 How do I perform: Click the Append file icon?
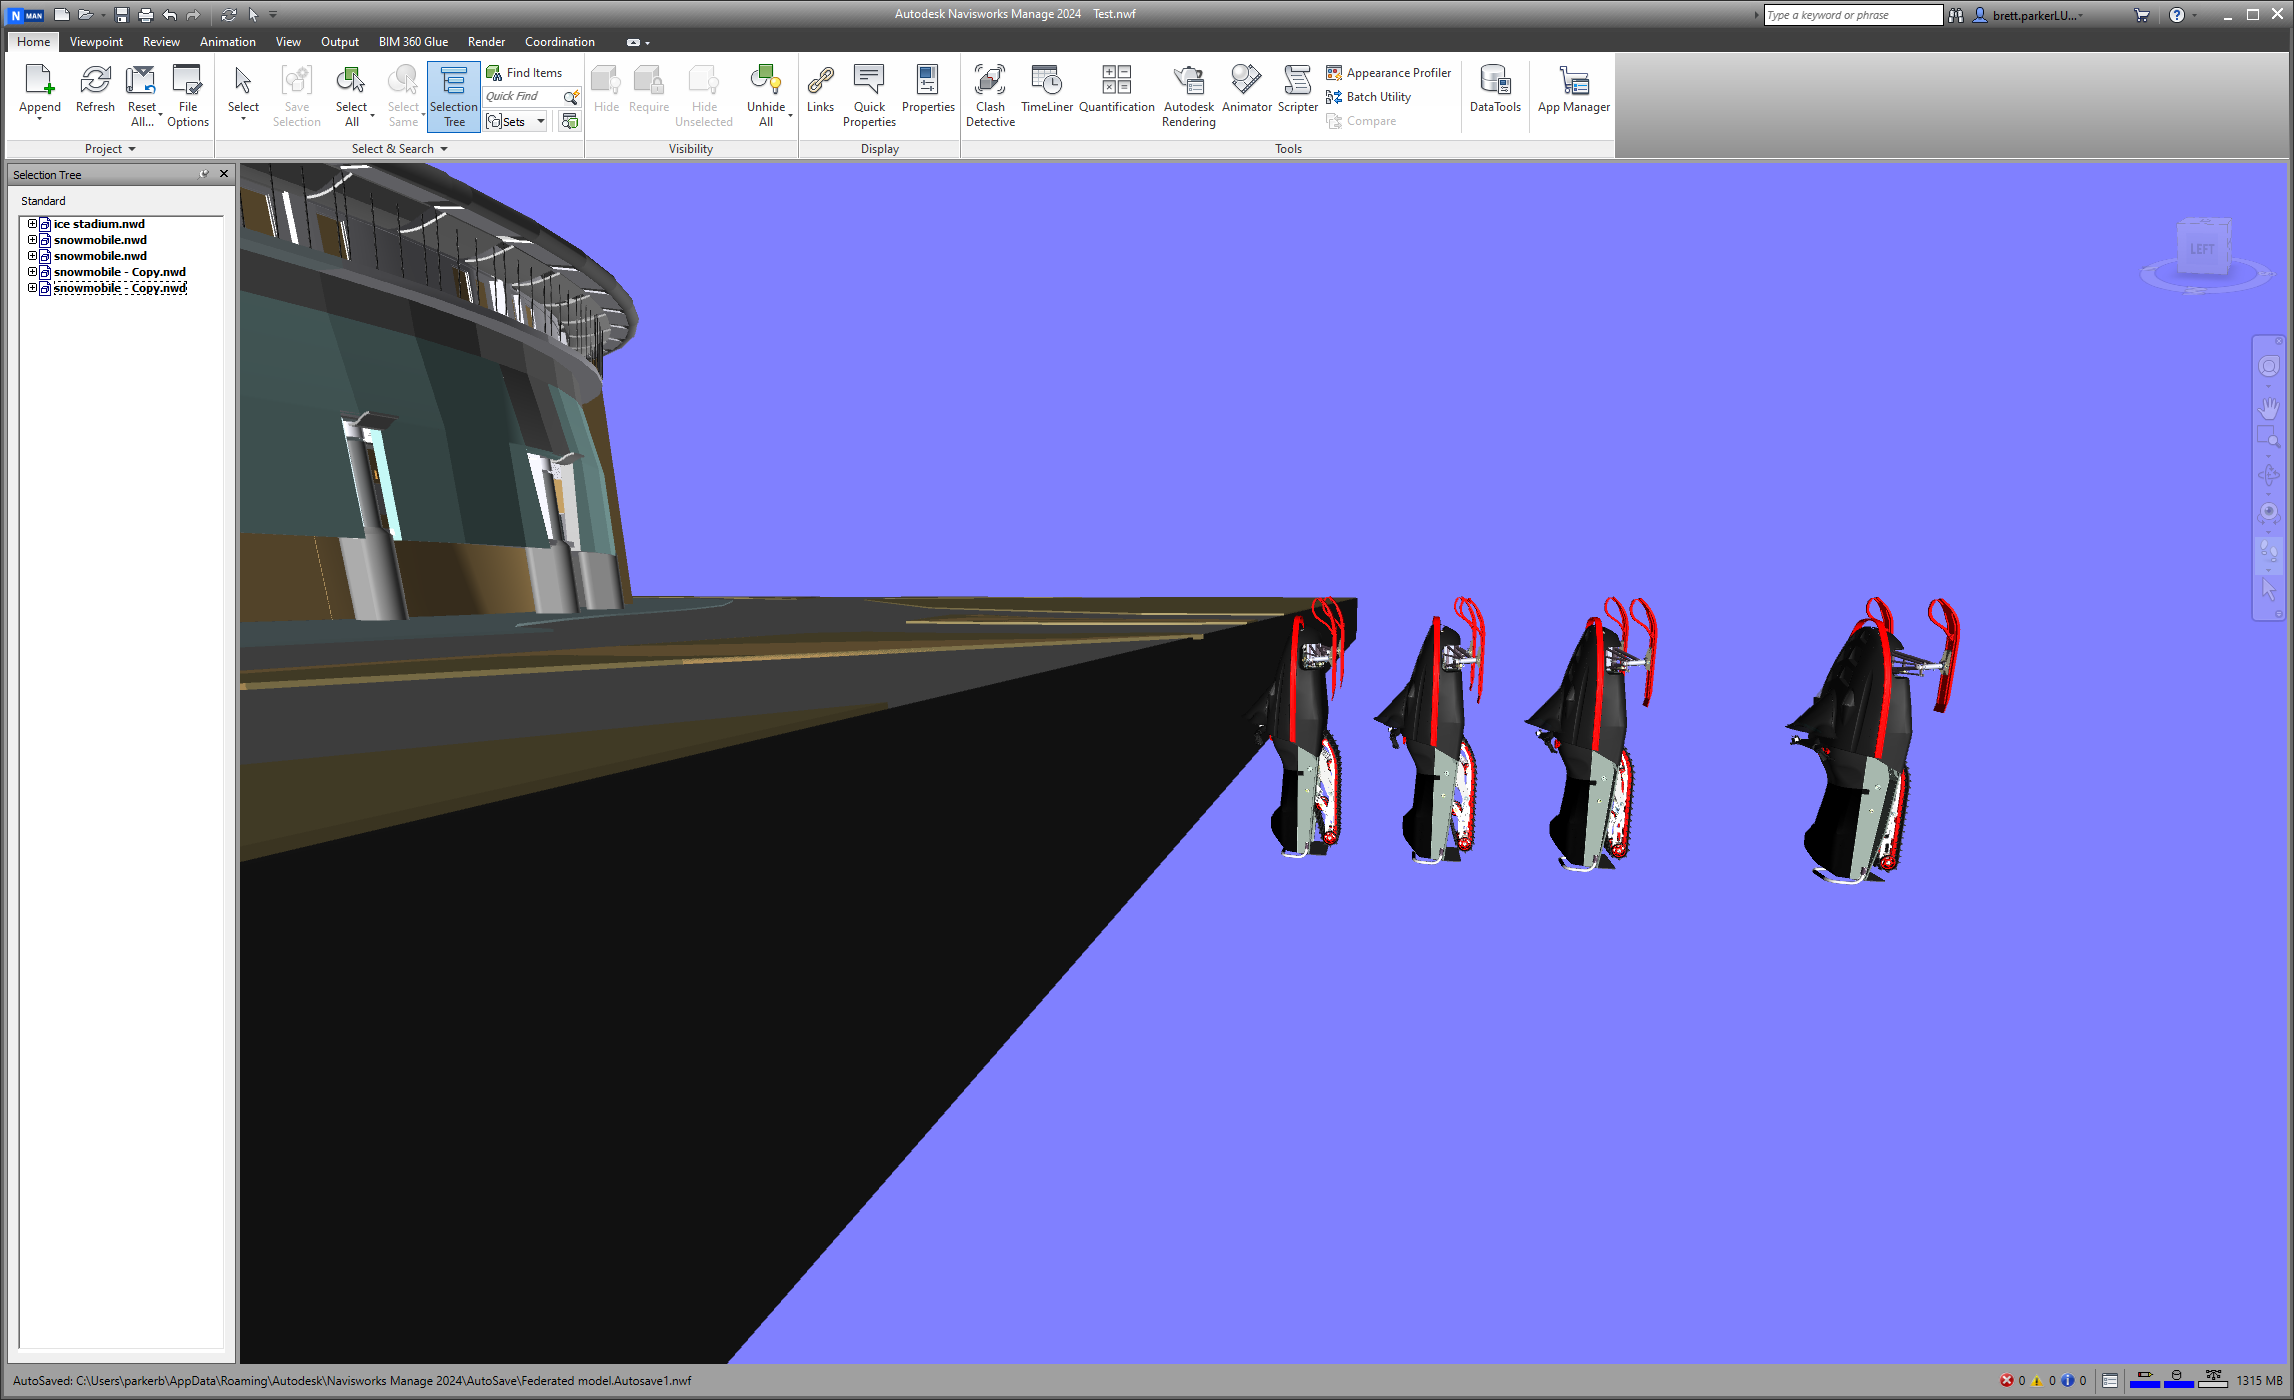coord(39,81)
